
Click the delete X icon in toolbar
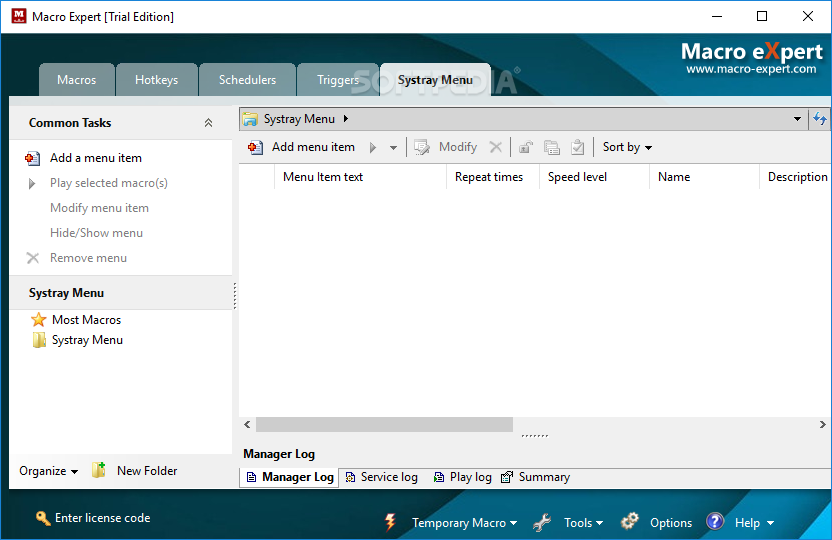496,147
